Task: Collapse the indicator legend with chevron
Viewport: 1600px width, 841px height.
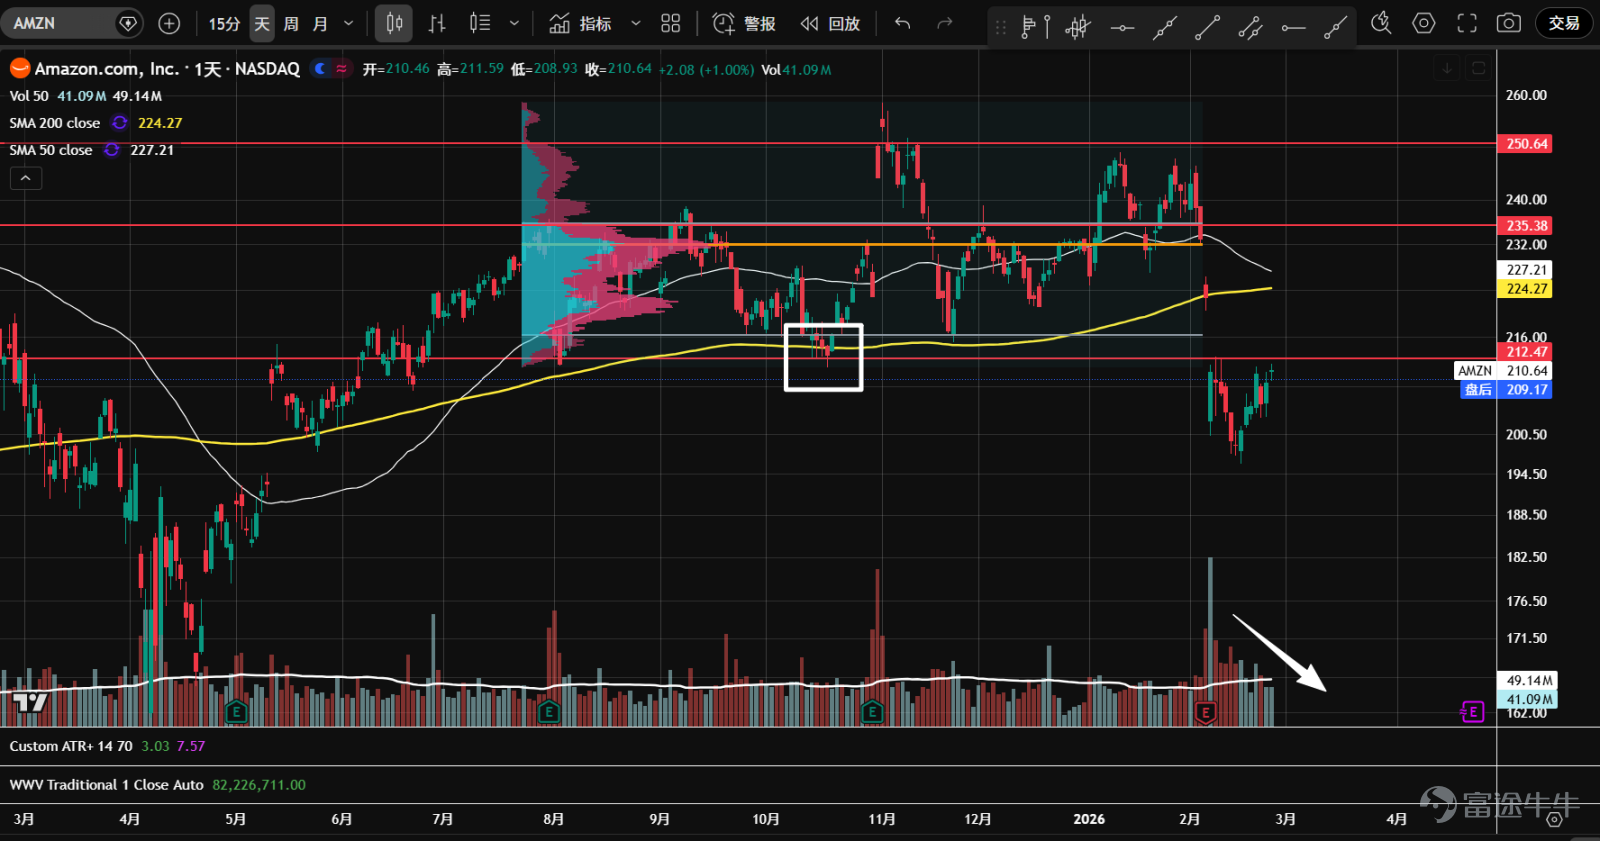Action: [26, 178]
